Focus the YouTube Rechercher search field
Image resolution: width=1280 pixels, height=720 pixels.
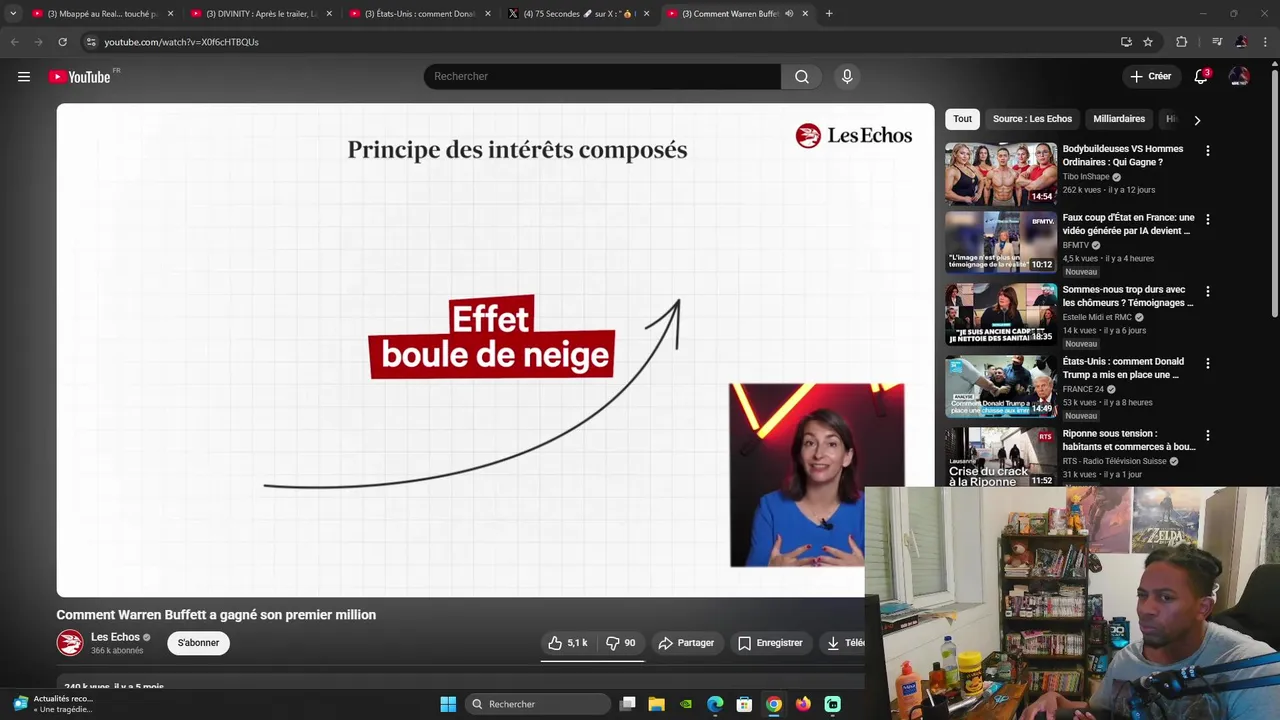[x=602, y=76]
